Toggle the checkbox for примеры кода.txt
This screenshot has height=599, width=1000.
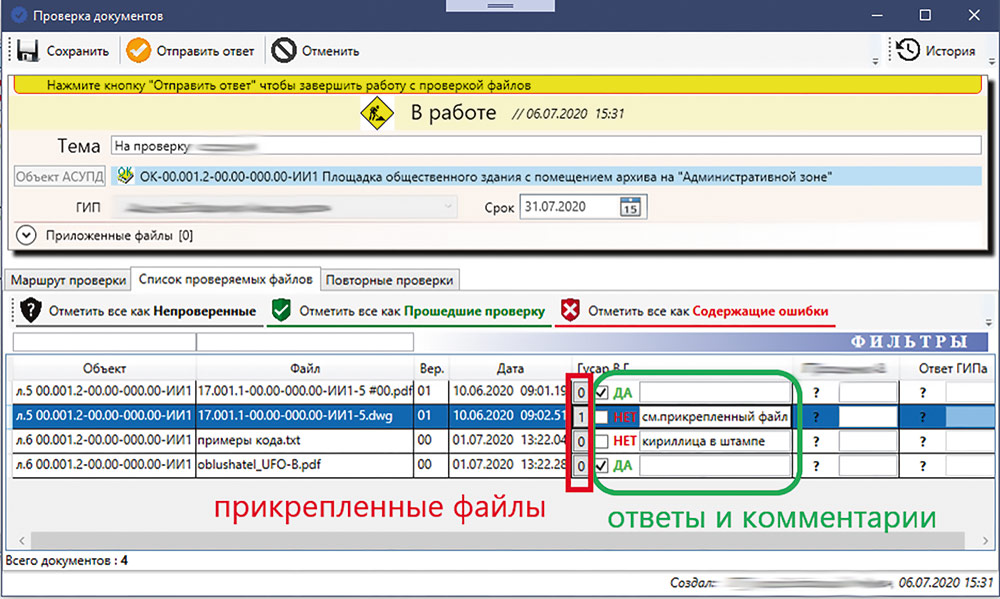(x=601, y=441)
